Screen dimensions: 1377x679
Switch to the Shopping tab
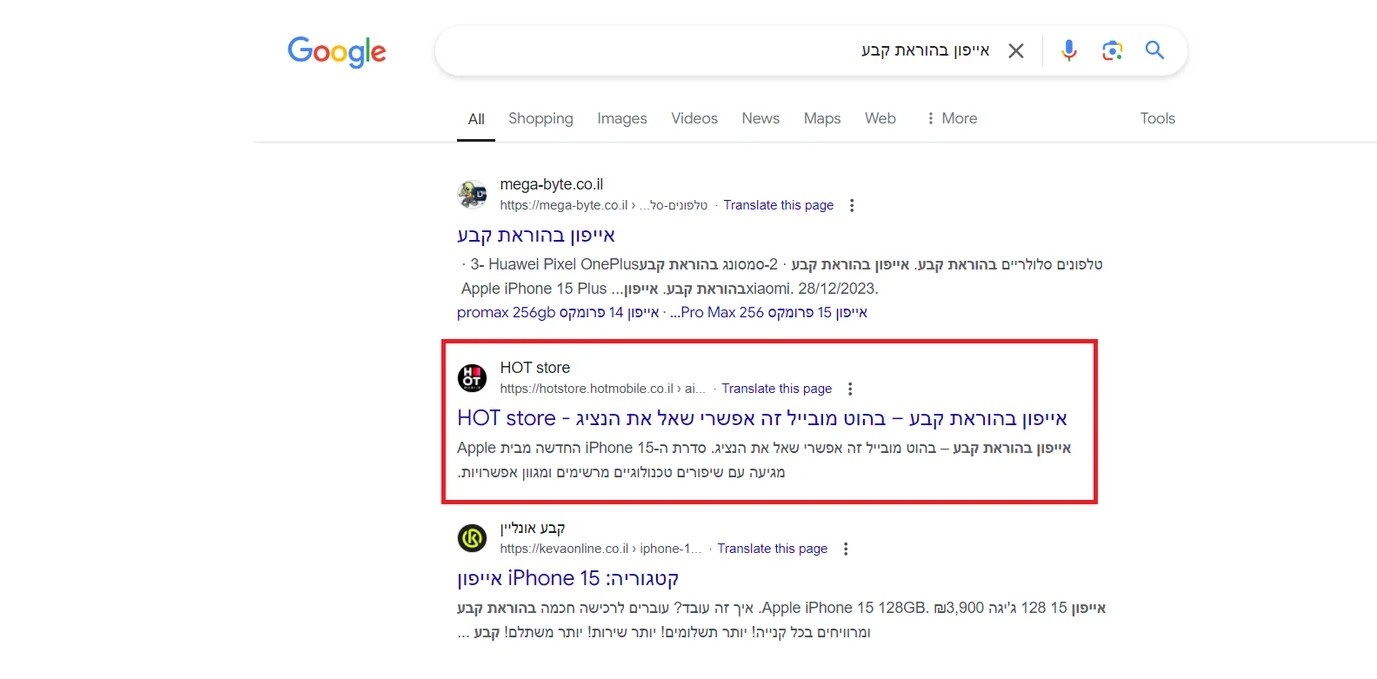[540, 118]
